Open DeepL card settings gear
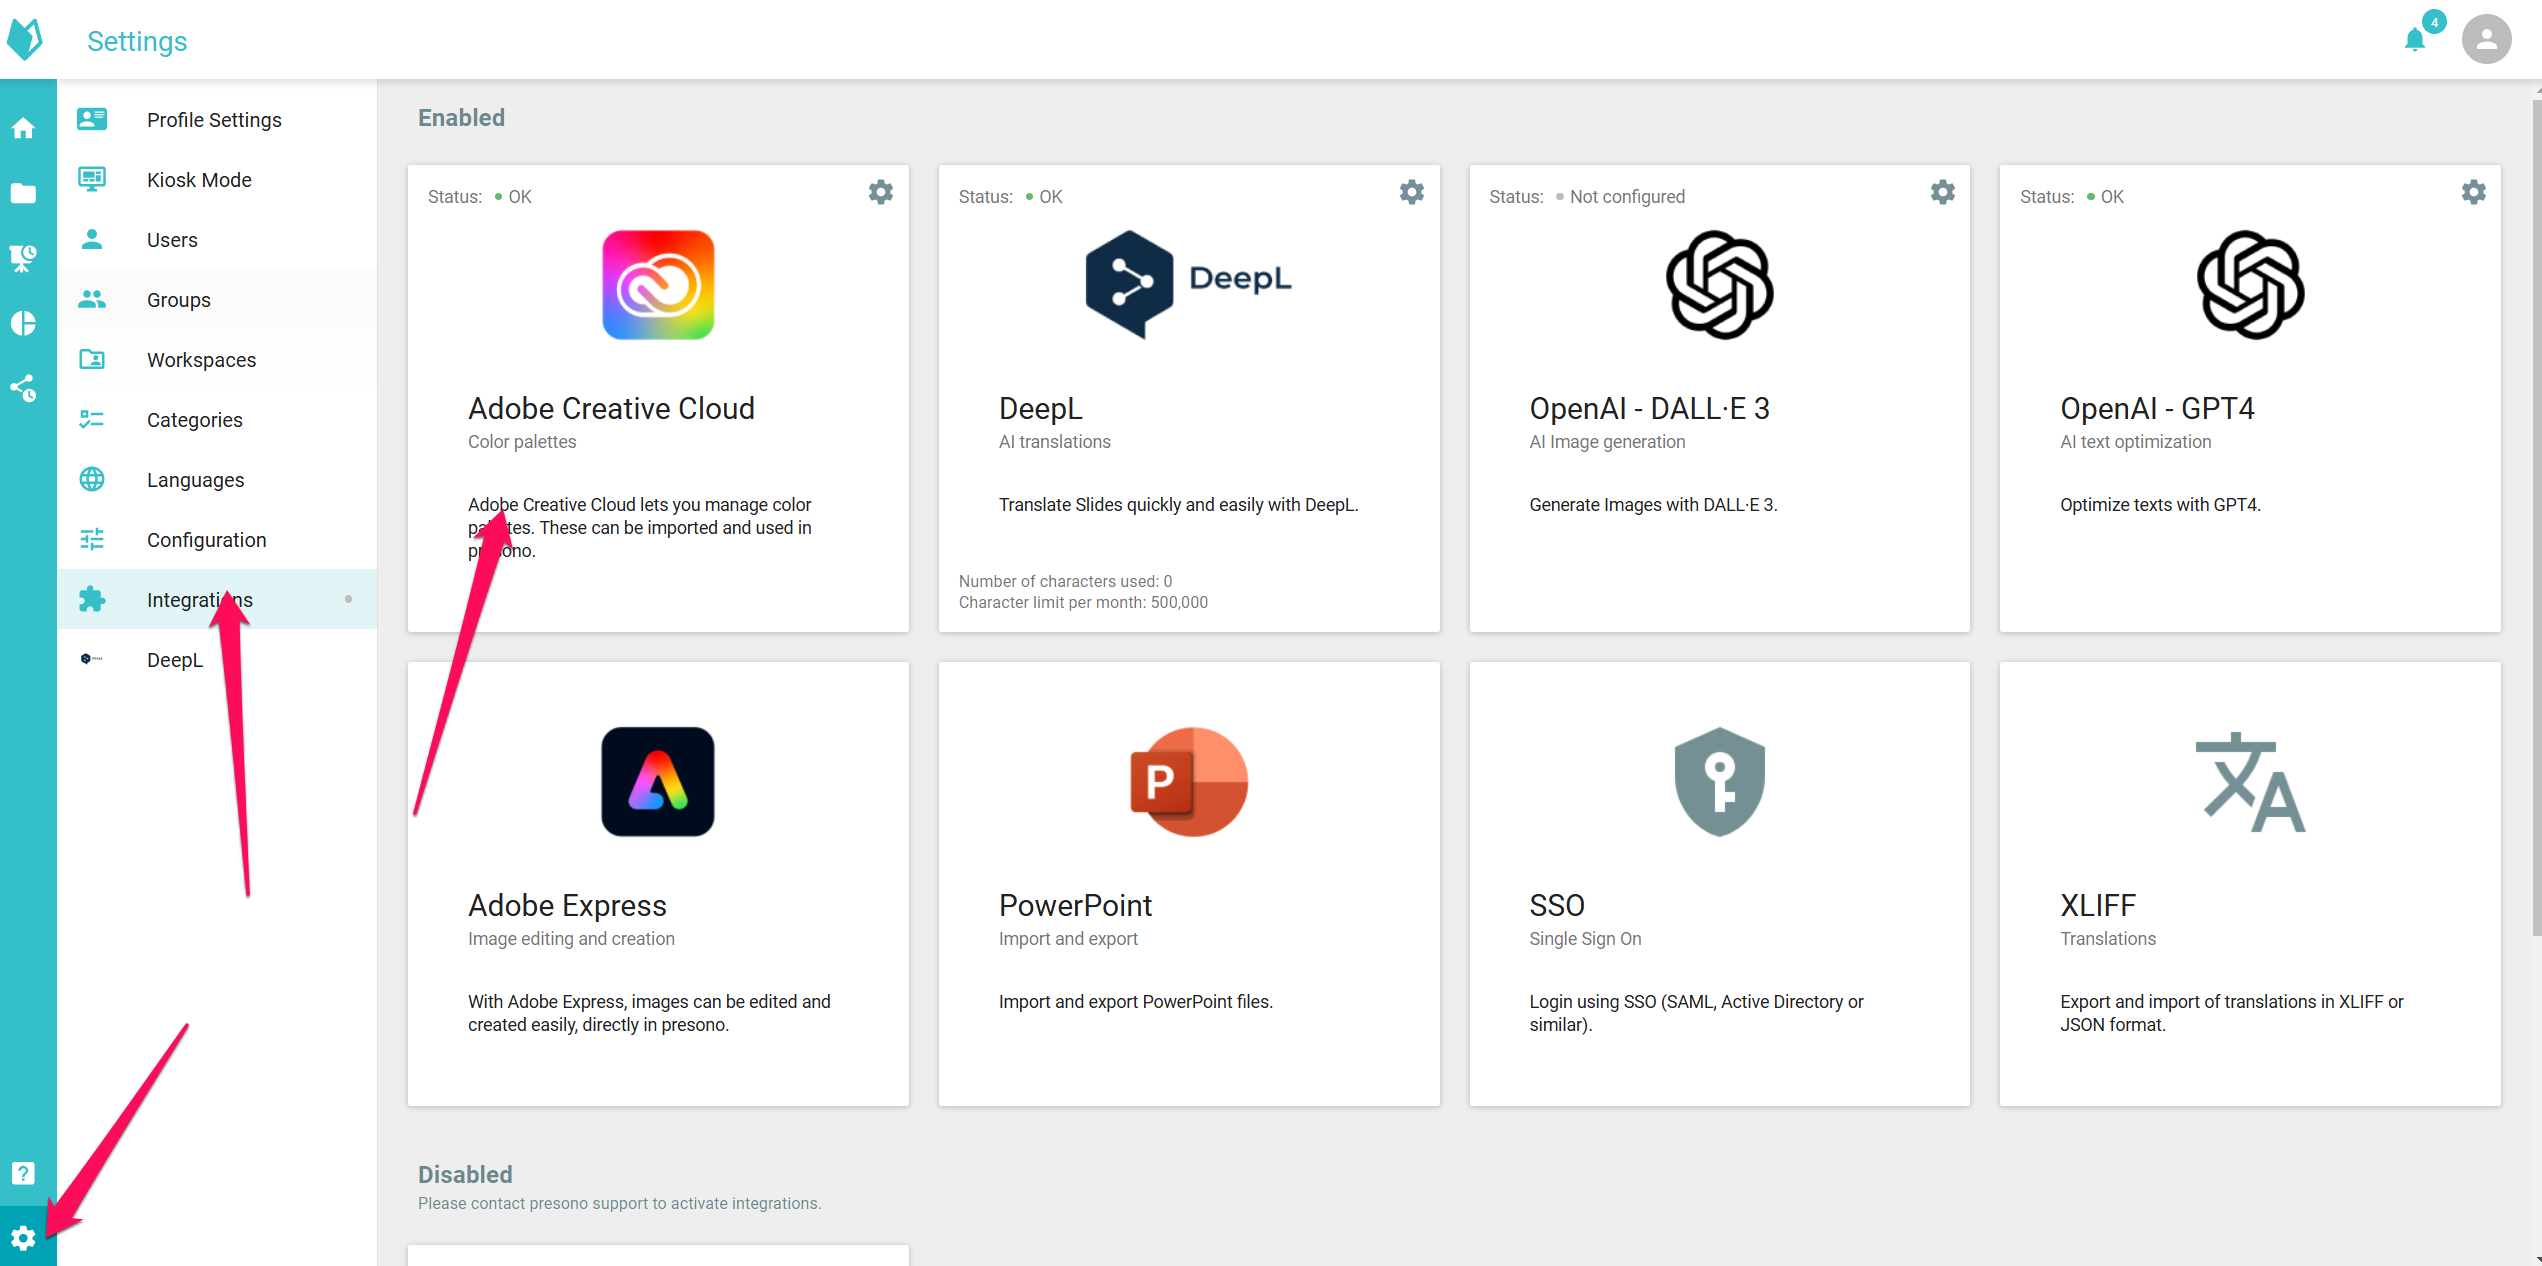Viewport: 2542px width, 1266px height. point(1412,192)
